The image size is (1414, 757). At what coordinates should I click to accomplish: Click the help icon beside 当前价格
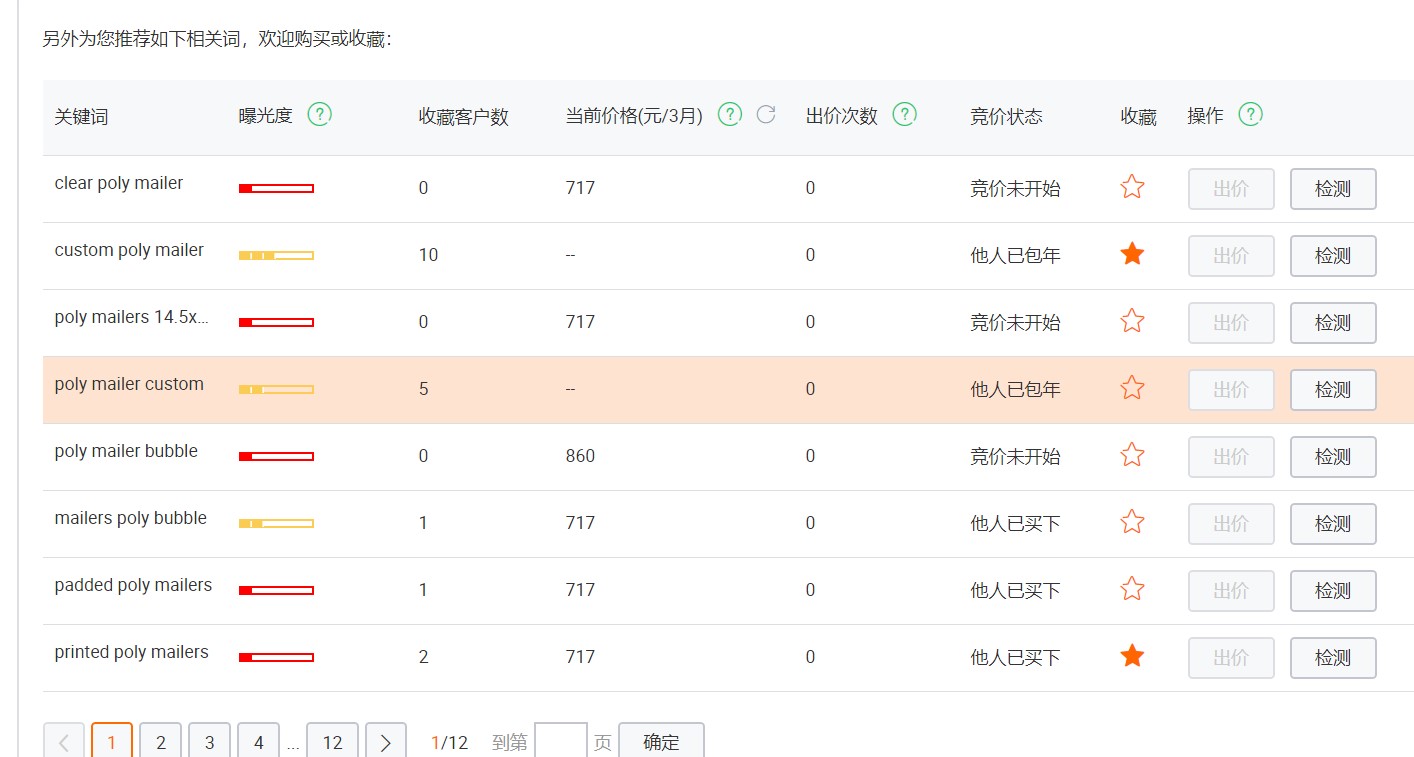(x=730, y=114)
